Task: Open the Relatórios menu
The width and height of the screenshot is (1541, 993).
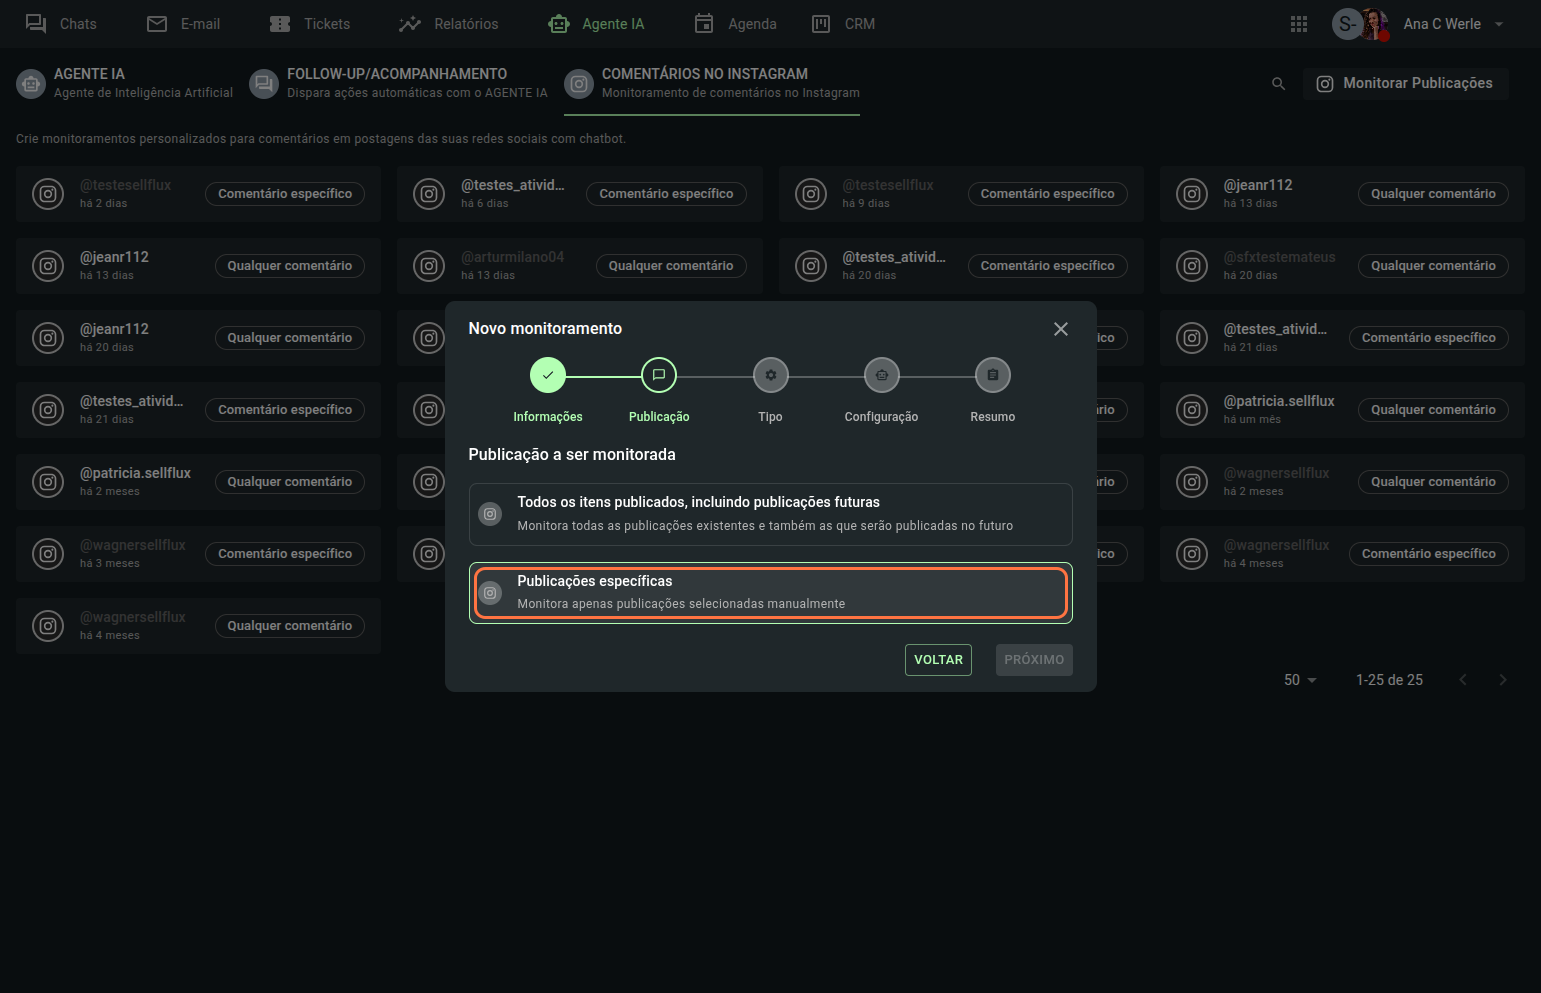Action: pos(449,24)
